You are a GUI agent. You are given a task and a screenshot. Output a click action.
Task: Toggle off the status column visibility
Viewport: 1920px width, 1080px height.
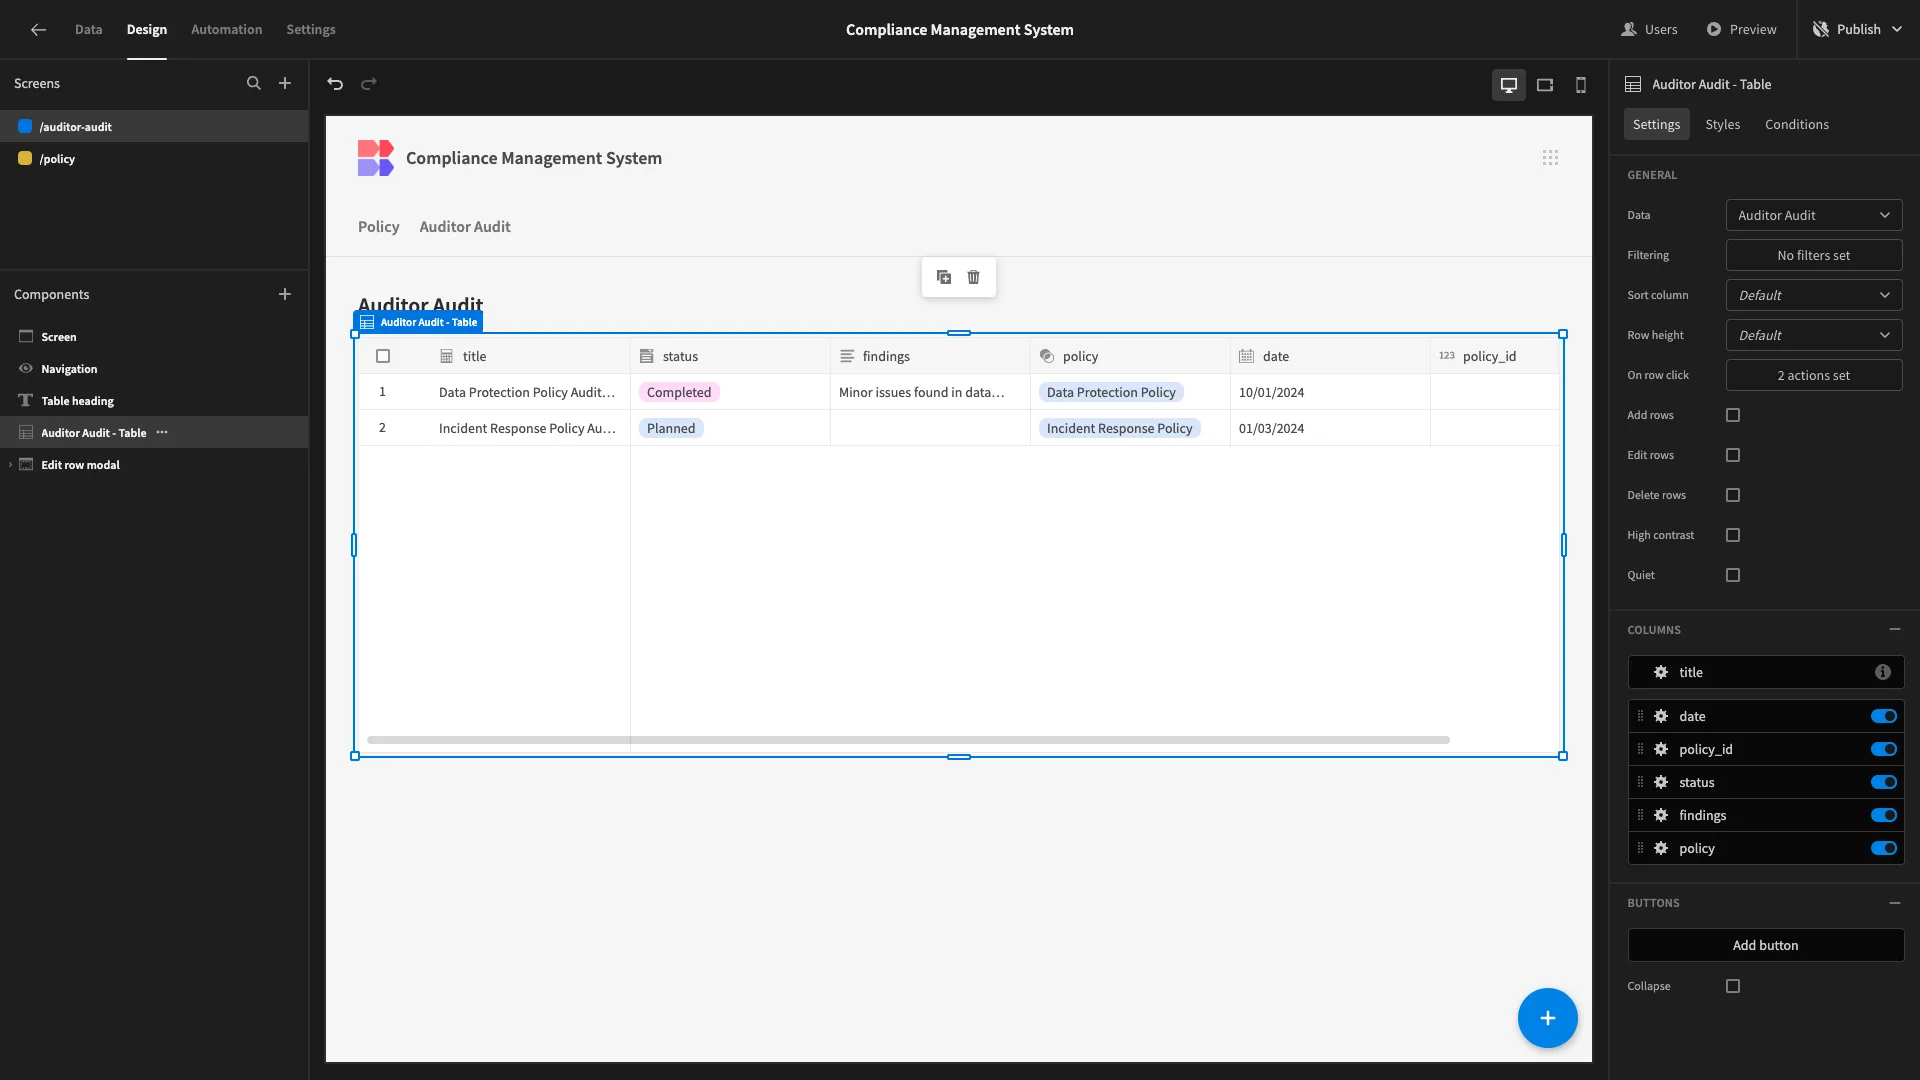[x=1884, y=782]
